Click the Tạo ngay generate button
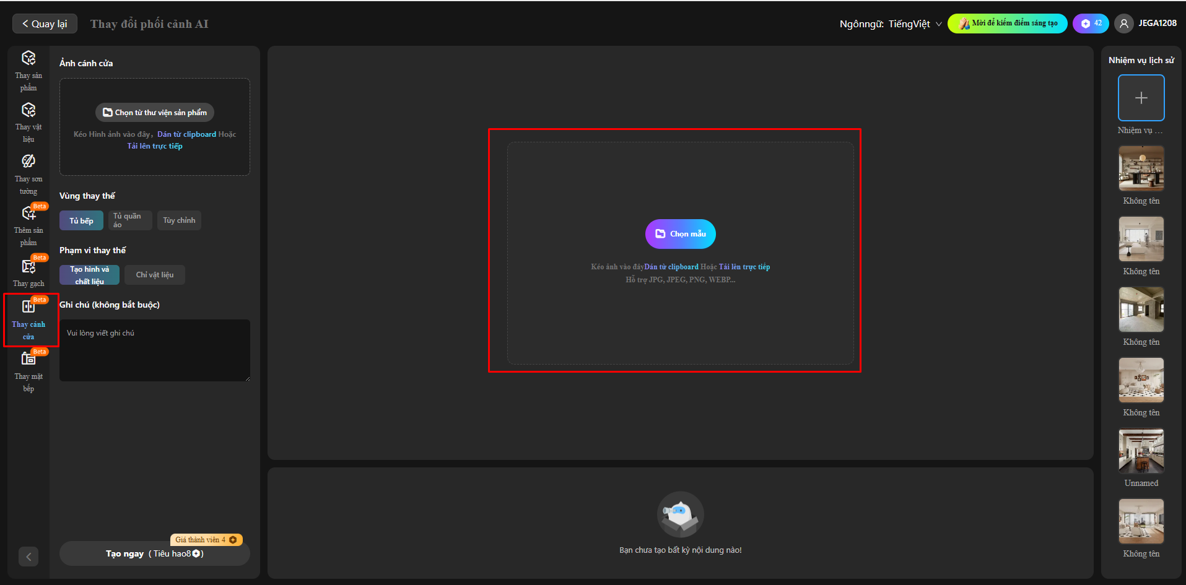 pos(154,553)
